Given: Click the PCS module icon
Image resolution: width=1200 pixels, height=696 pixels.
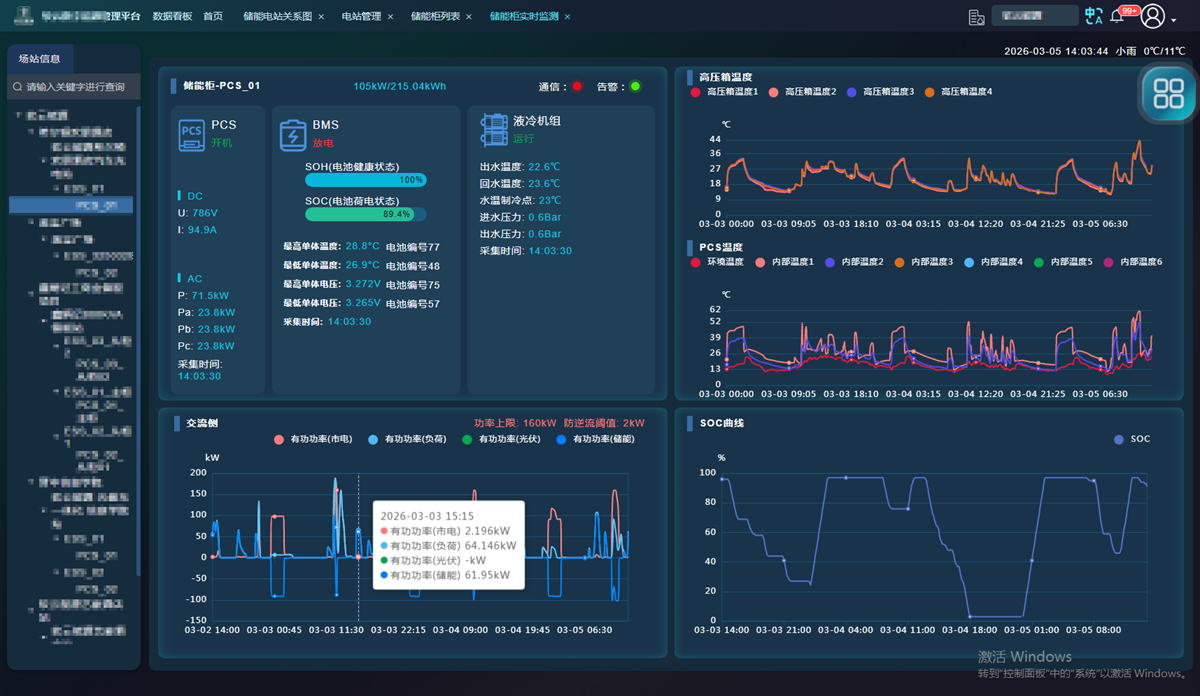Looking at the screenshot, I should [192, 134].
